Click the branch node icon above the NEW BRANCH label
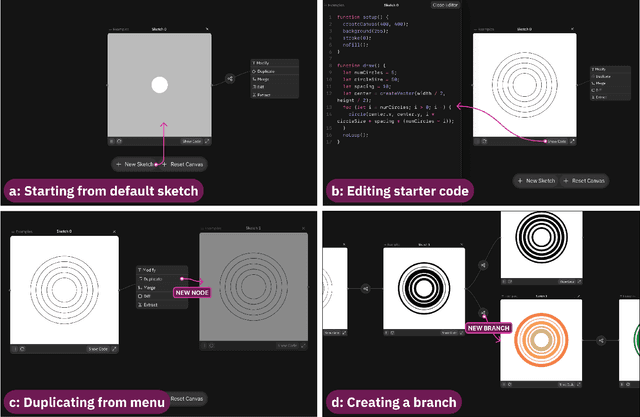The height and width of the screenshot is (417, 640). 481,312
